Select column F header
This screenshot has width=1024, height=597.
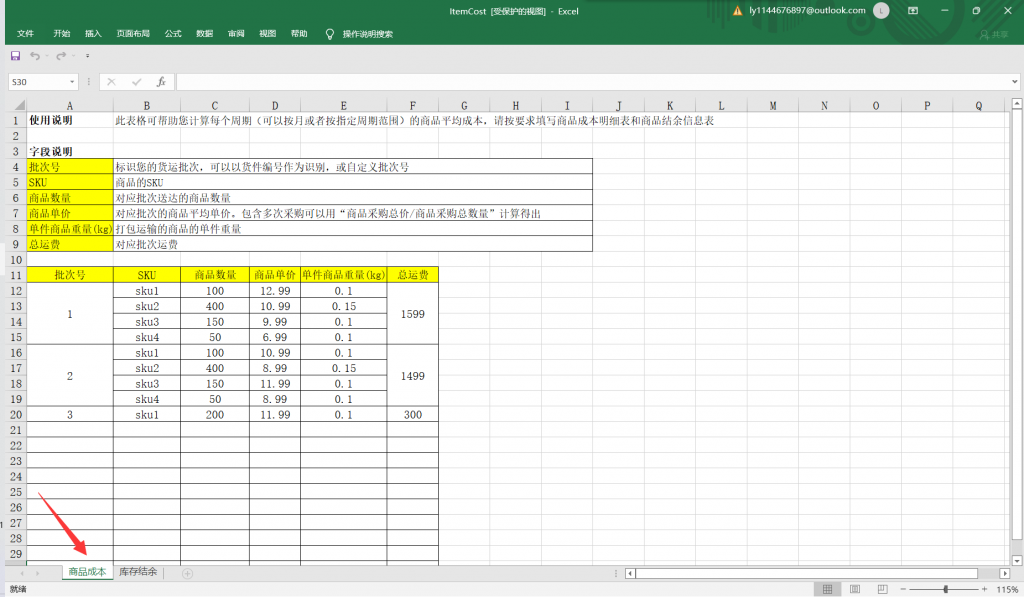[x=413, y=105]
